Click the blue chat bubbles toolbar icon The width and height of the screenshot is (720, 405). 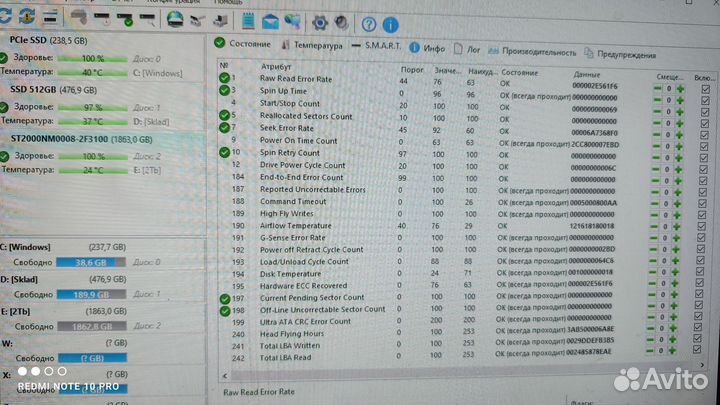coord(292,22)
